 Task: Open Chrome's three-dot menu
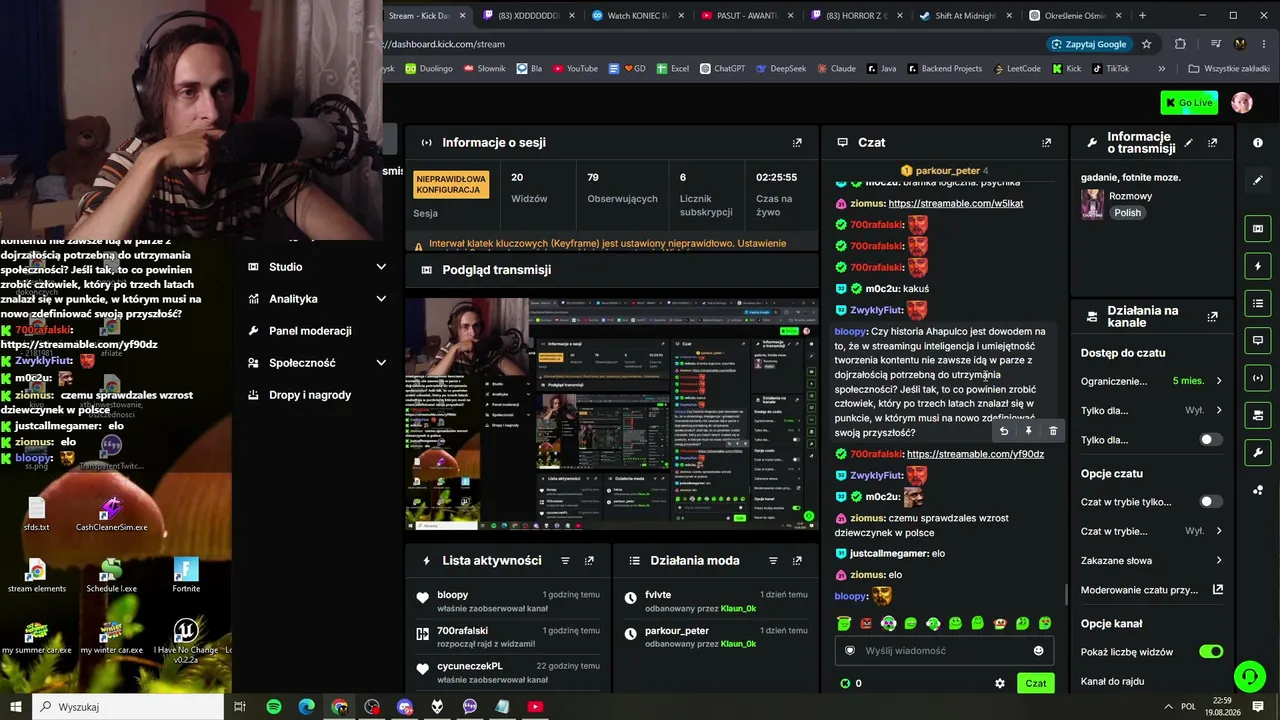[x=1263, y=44]
